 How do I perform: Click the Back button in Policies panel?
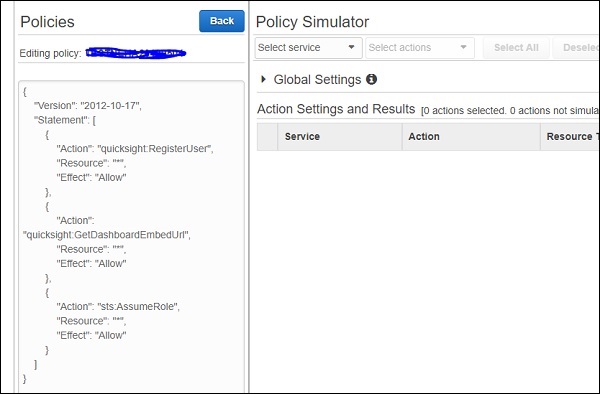222,21
